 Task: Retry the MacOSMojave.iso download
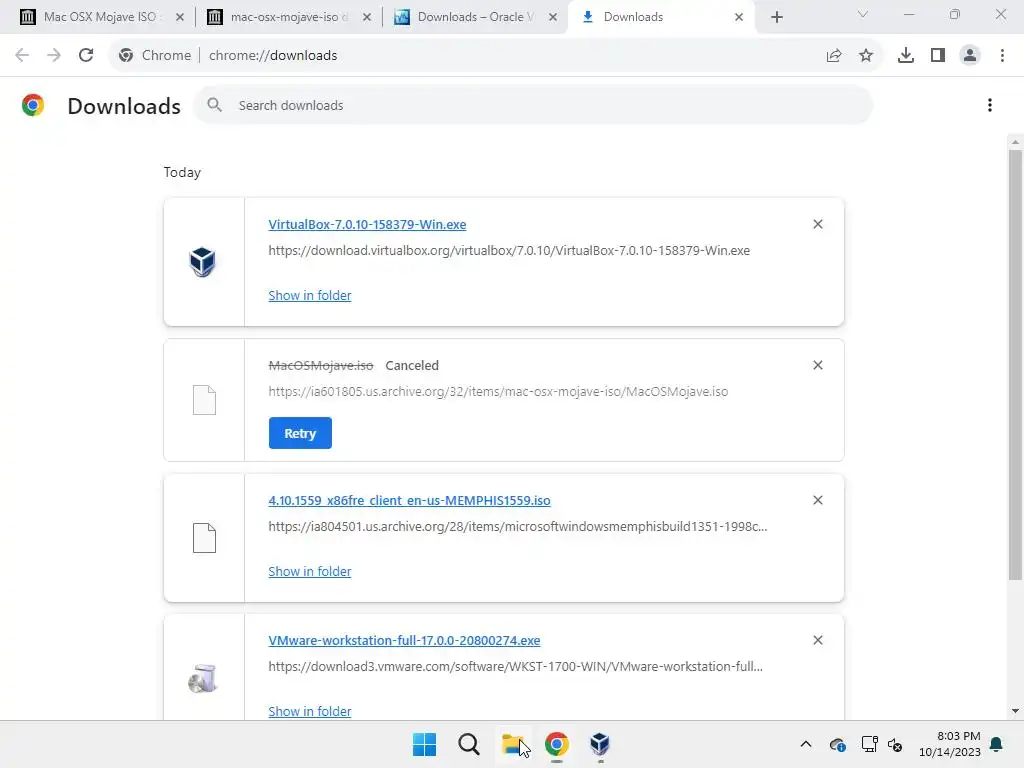pos(300,433)
